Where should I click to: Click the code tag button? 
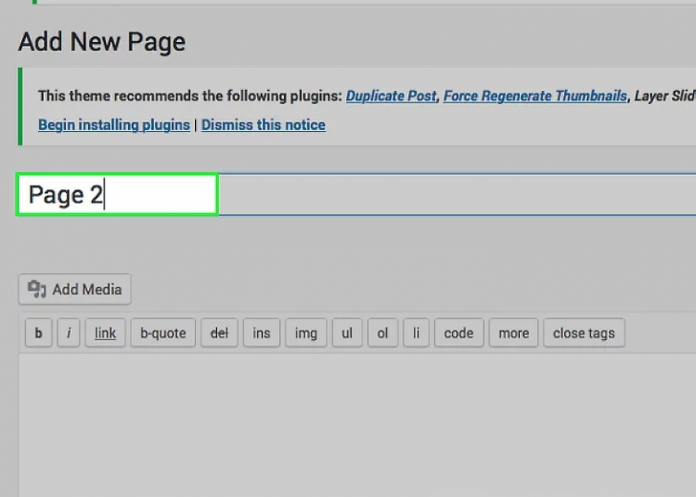point(458,333)
